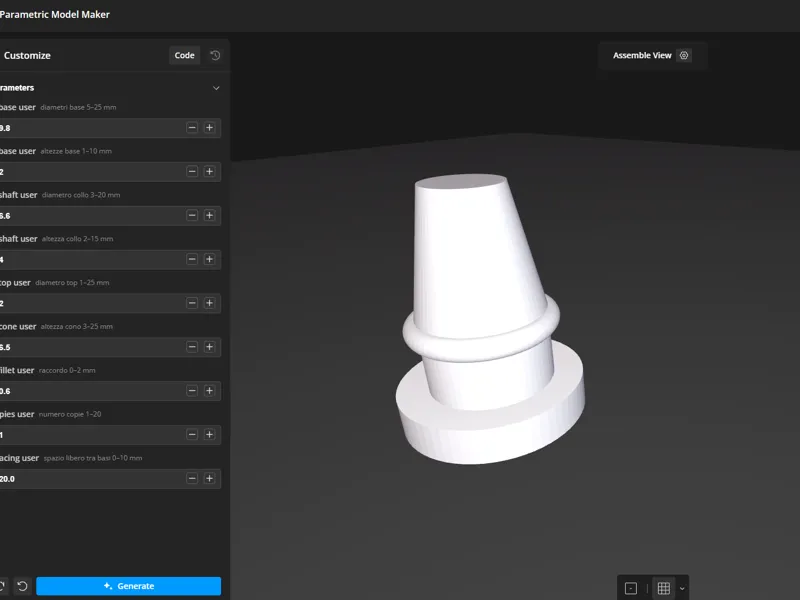Decrease altezza collo value with minus
This screenshot has height=600, width=800.
[x=192, y=259]
